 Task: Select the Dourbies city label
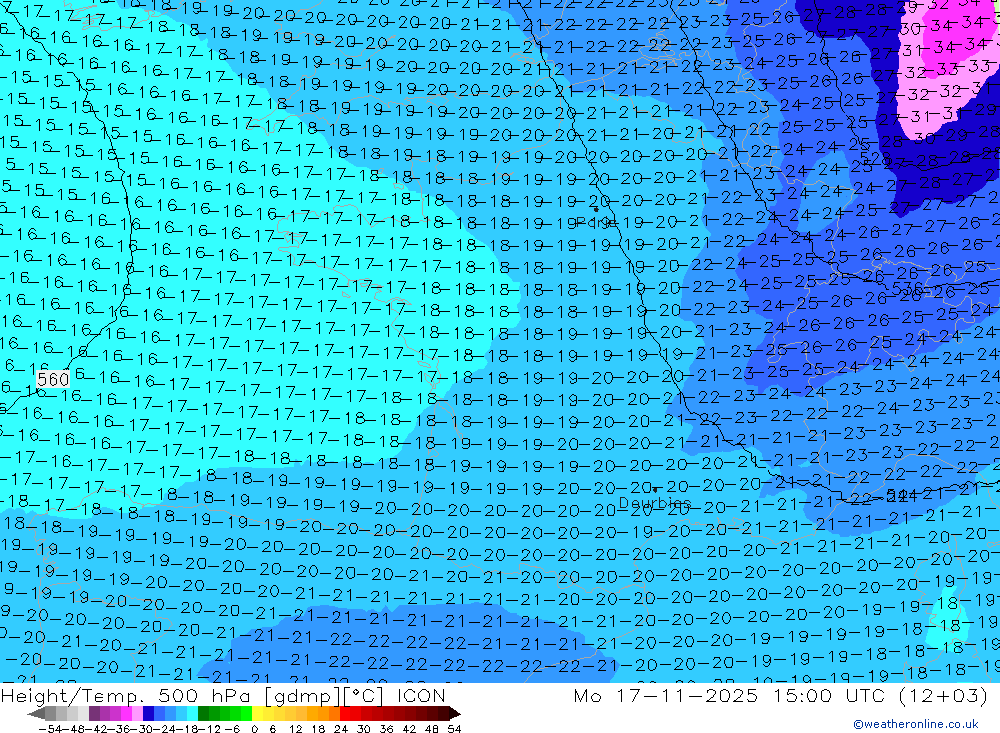[x=654, y=503]
